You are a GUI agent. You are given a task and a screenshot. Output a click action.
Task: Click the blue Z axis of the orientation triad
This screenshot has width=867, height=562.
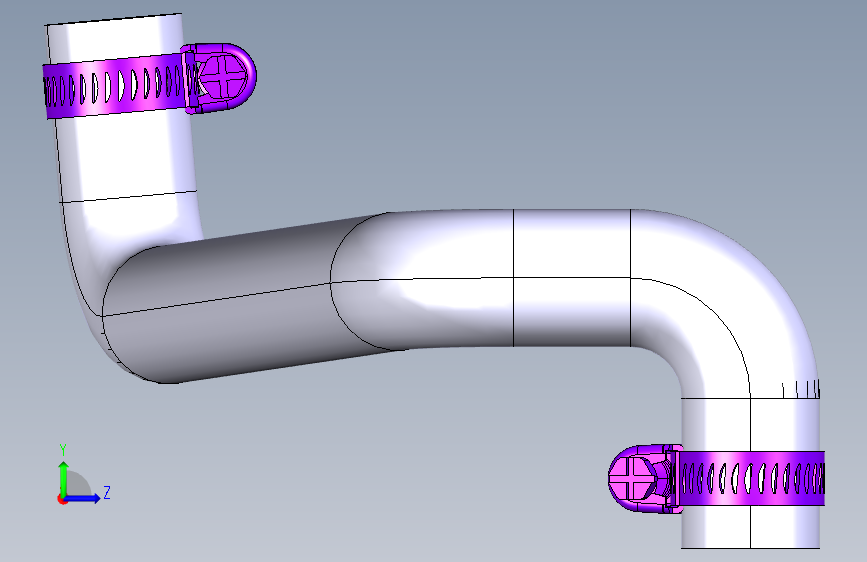pos(83,498)
